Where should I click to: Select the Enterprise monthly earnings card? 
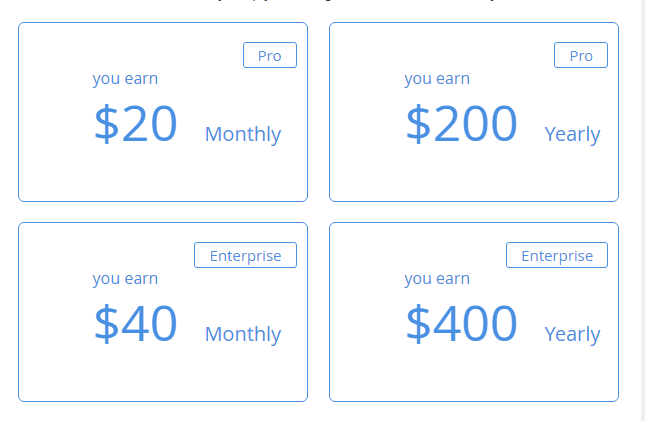[x=163, y=312]
